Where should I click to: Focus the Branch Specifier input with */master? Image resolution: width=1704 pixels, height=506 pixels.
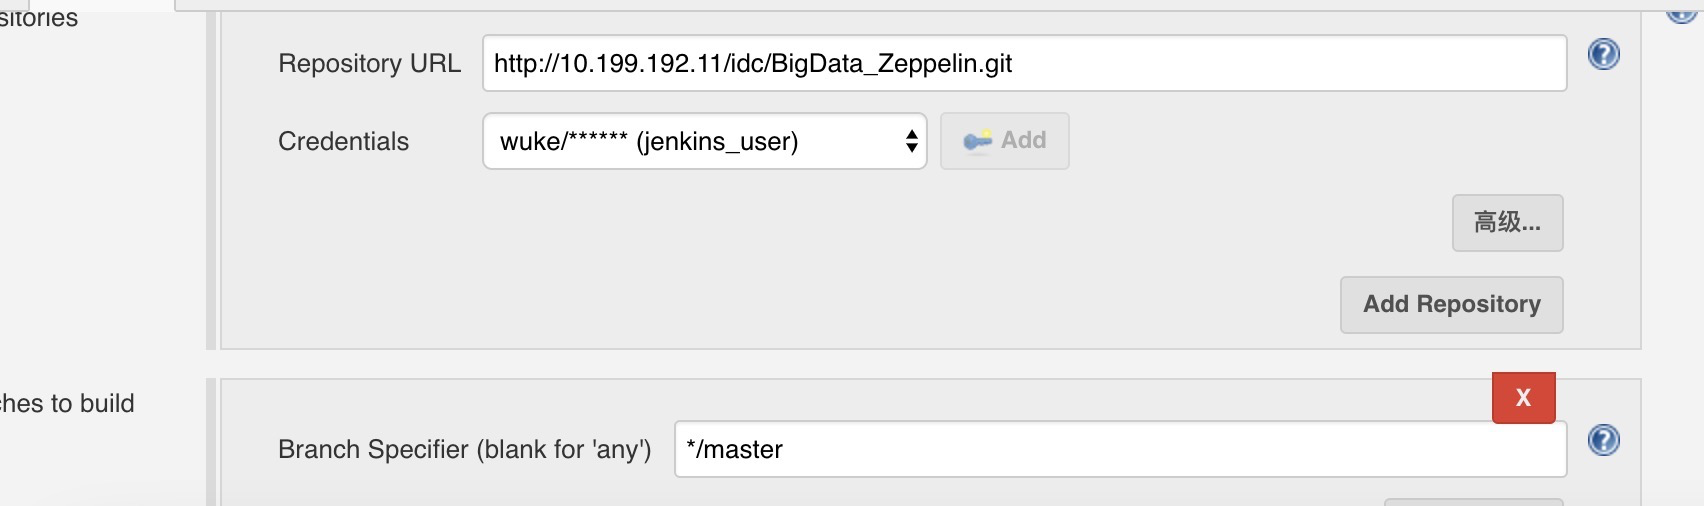tap(1119, 449)
